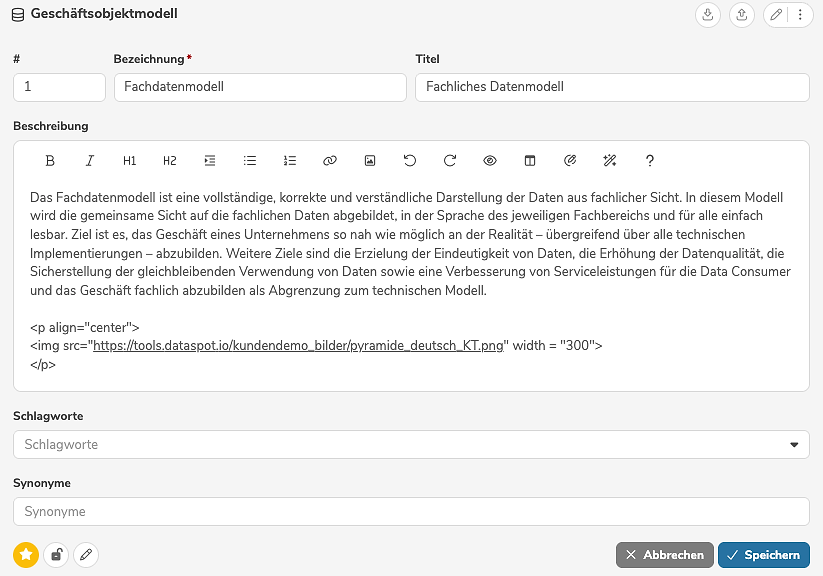
Task: Insert a link in the Beschreibung editor
Action: point(330,160)
